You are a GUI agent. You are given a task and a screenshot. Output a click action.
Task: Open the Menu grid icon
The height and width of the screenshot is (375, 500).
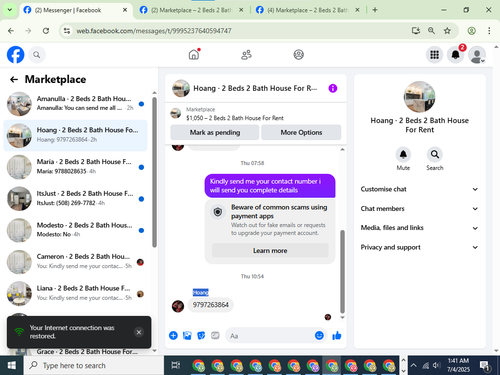click(x=434, y=55)
